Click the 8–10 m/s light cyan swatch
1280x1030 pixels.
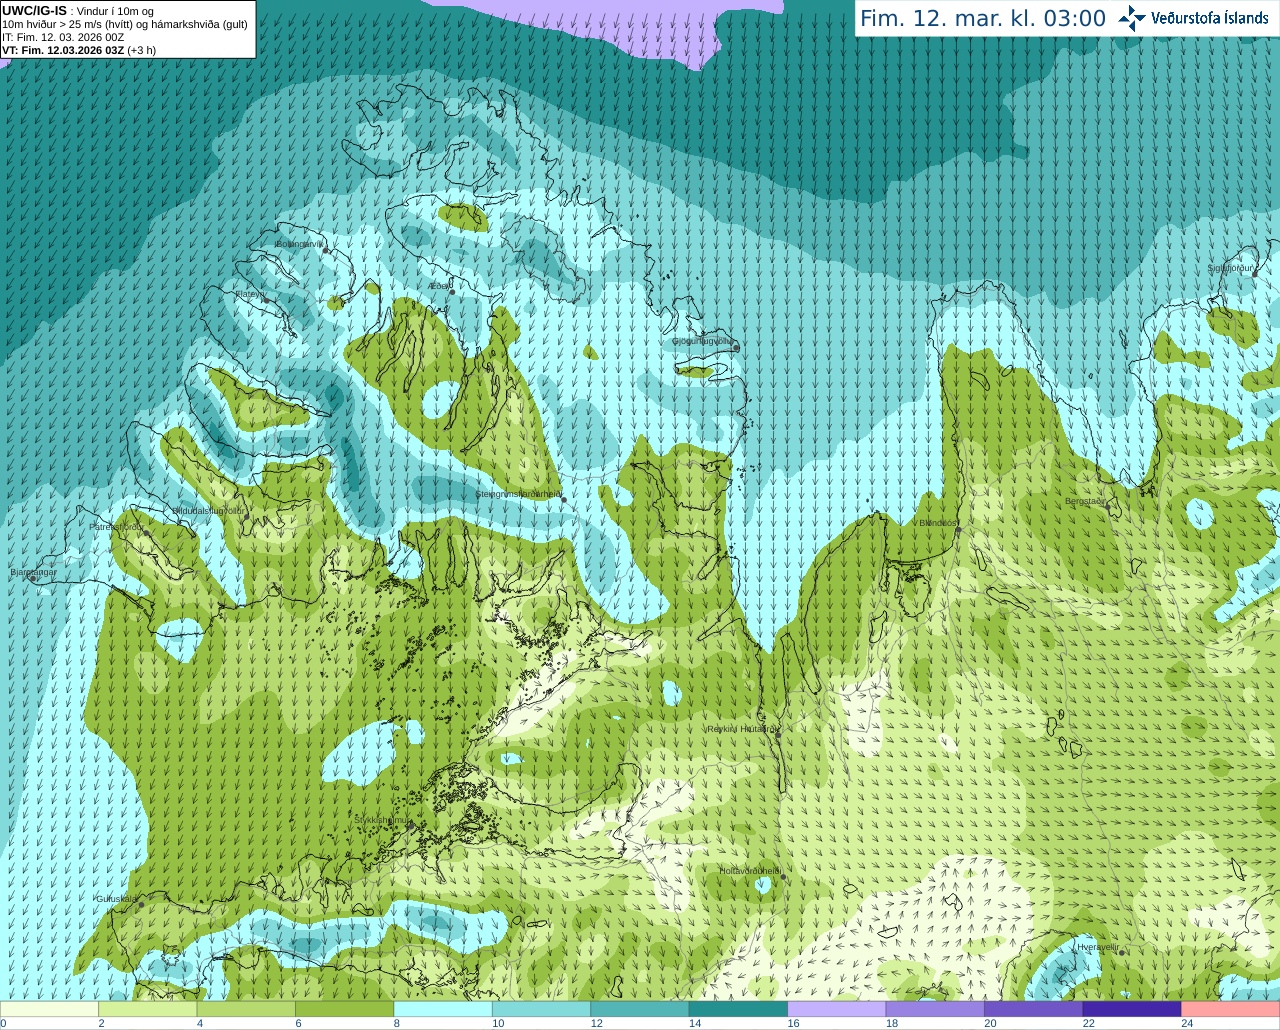click(x=444, y=1008)
